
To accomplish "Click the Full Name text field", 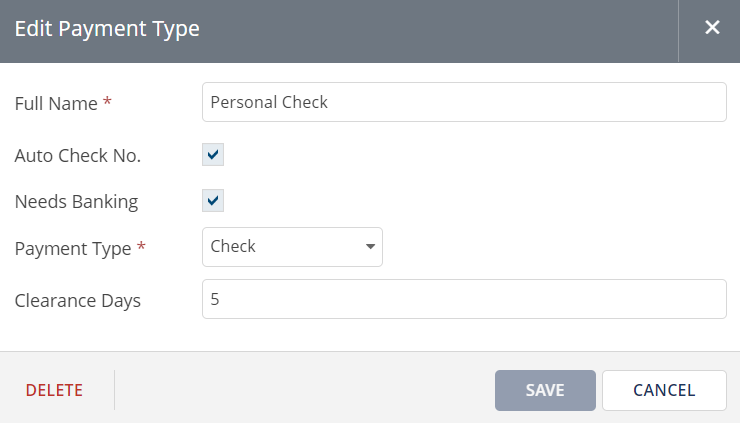I will click(x=464, y=102).
